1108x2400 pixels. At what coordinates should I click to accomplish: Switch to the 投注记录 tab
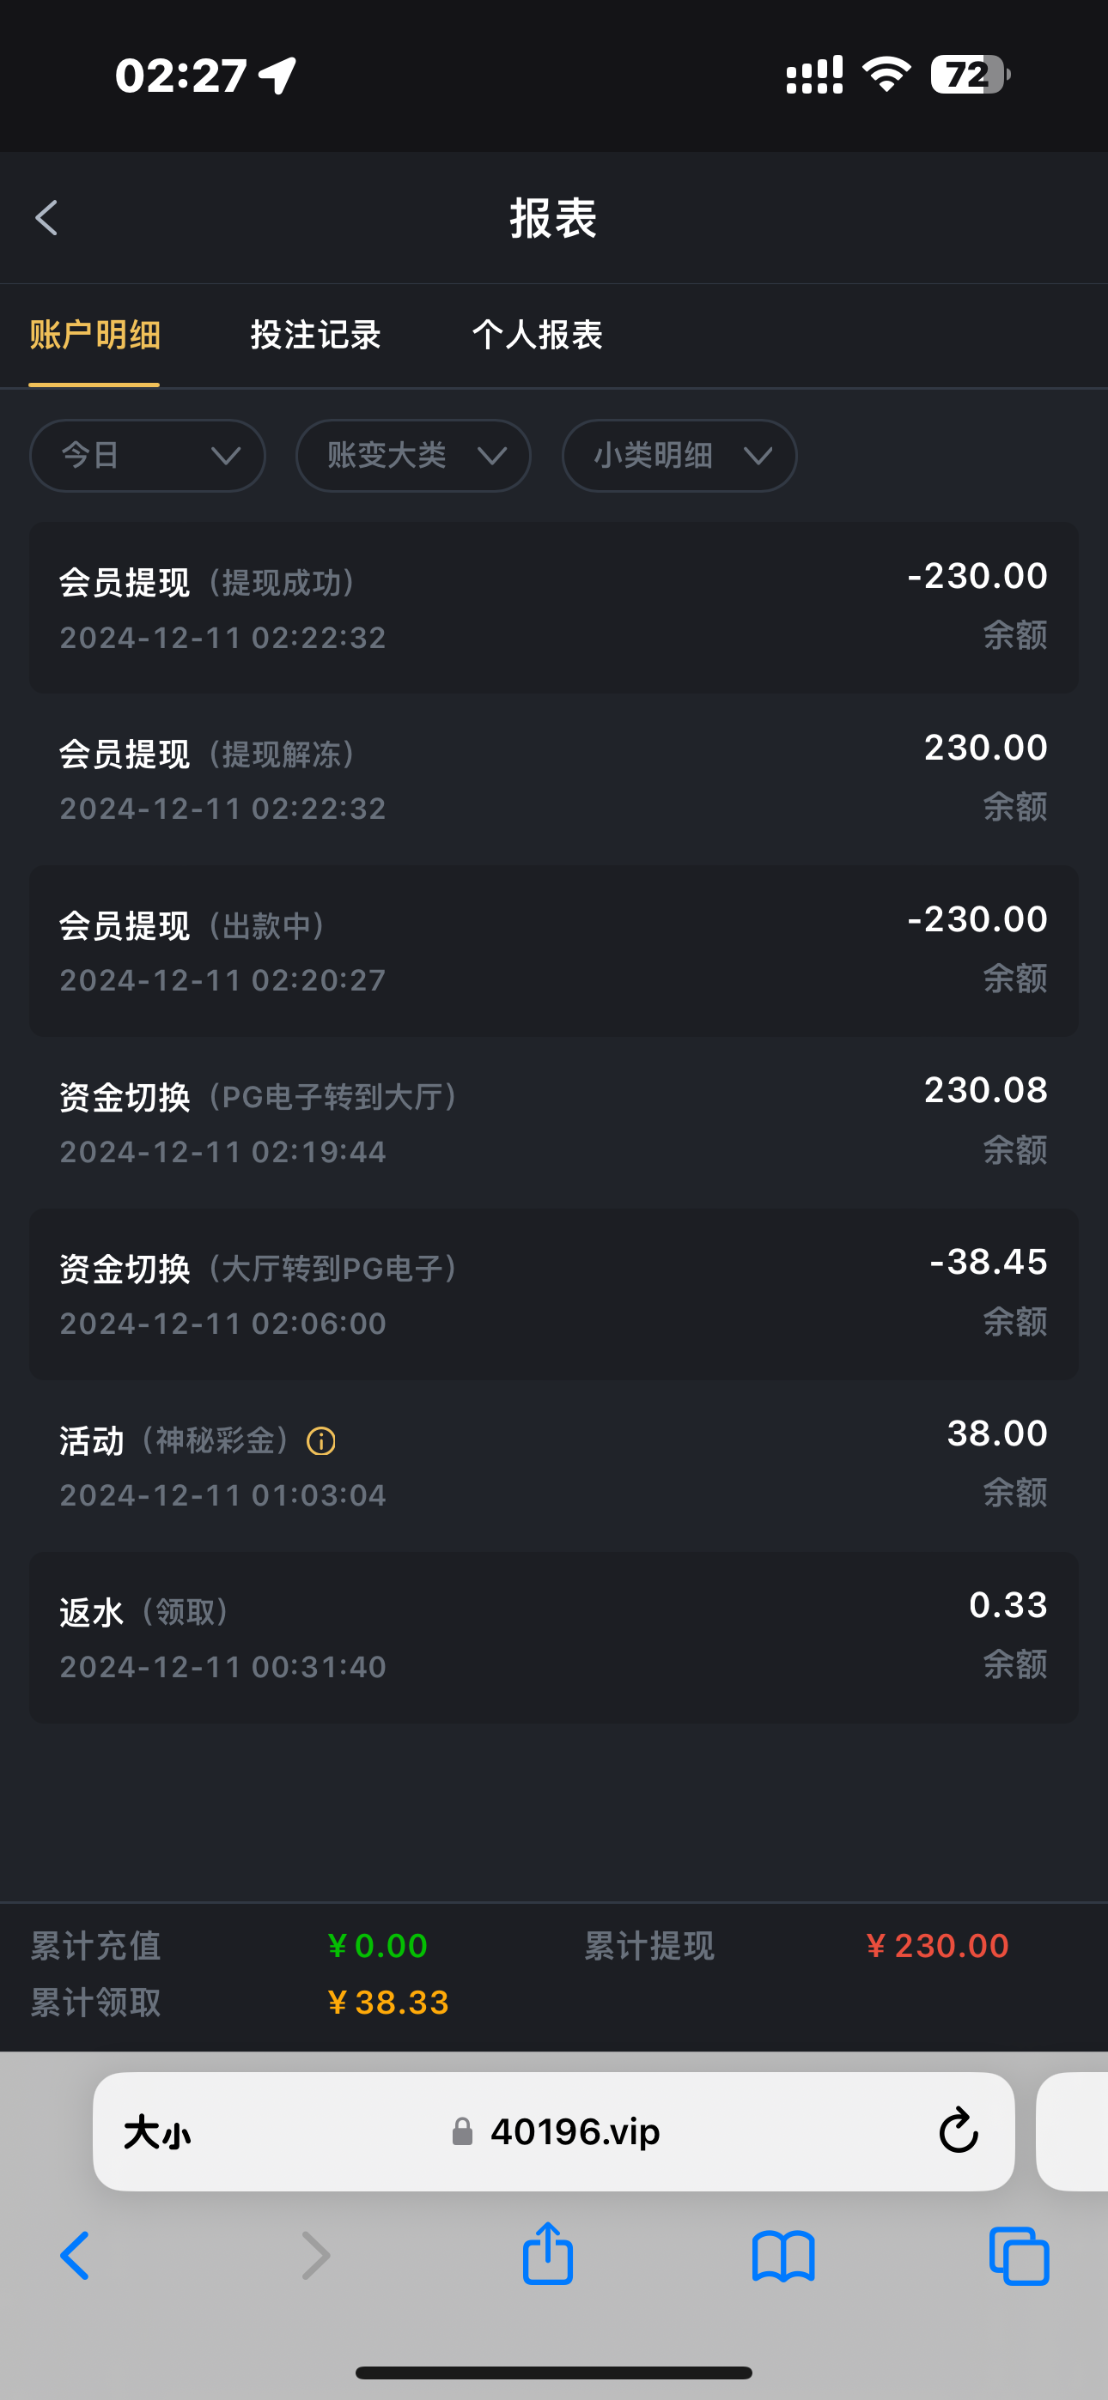[x=316, y=335]
